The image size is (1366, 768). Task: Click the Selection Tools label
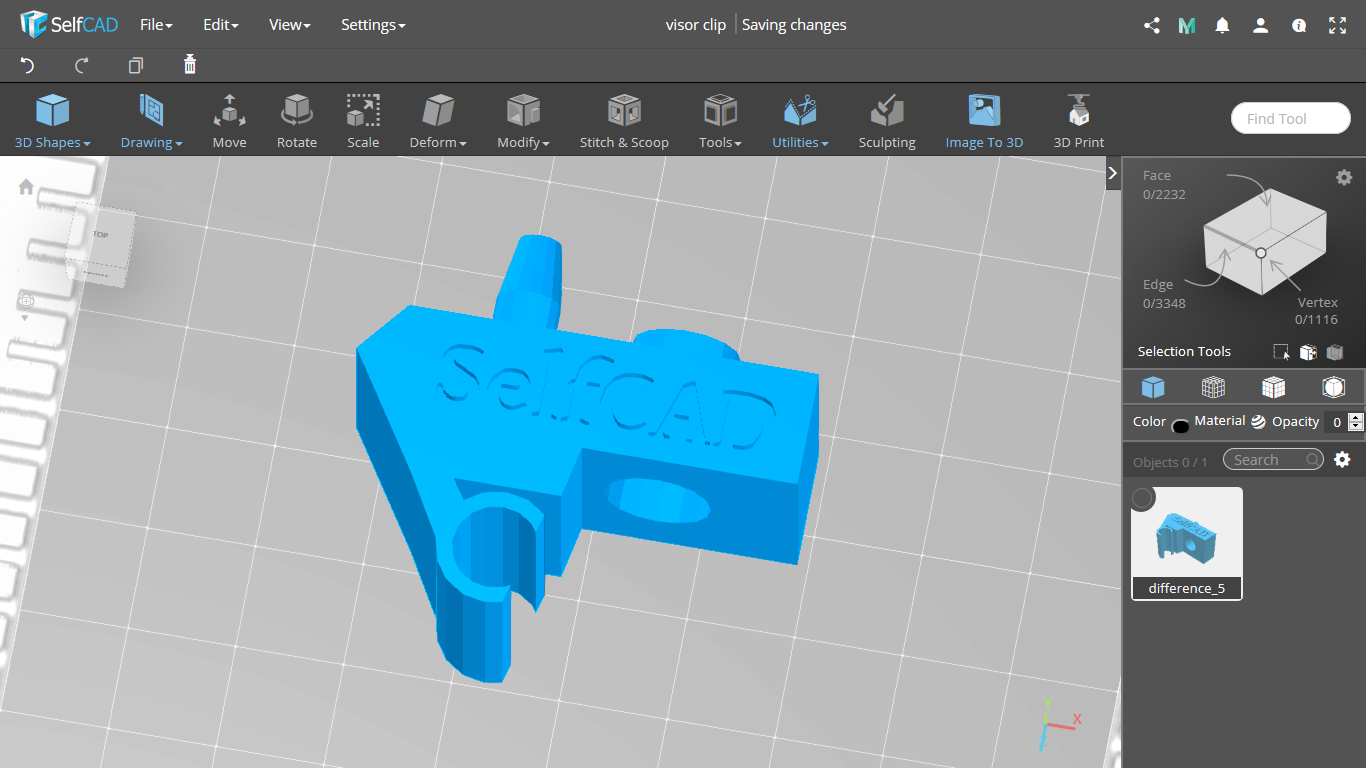pyautogui.click(x=1184, y=352)
